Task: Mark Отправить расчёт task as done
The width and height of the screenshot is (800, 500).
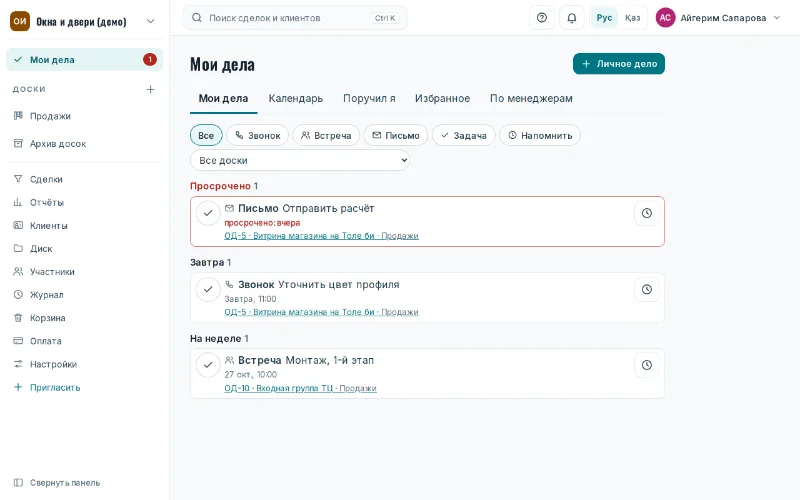Action: [208, 213]
